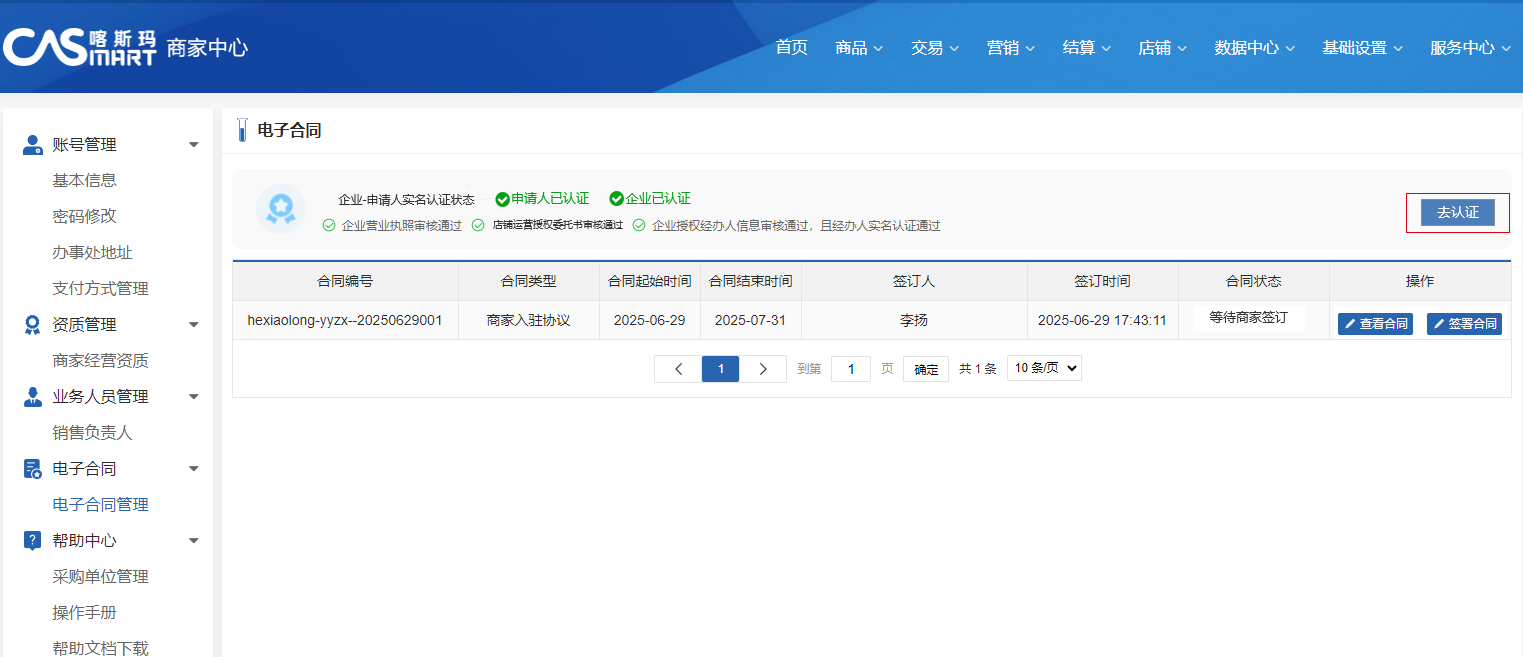The height and width of the screenshot is (657, 1523).
Task: Click the certification medal icon
Action: [281, 208]
